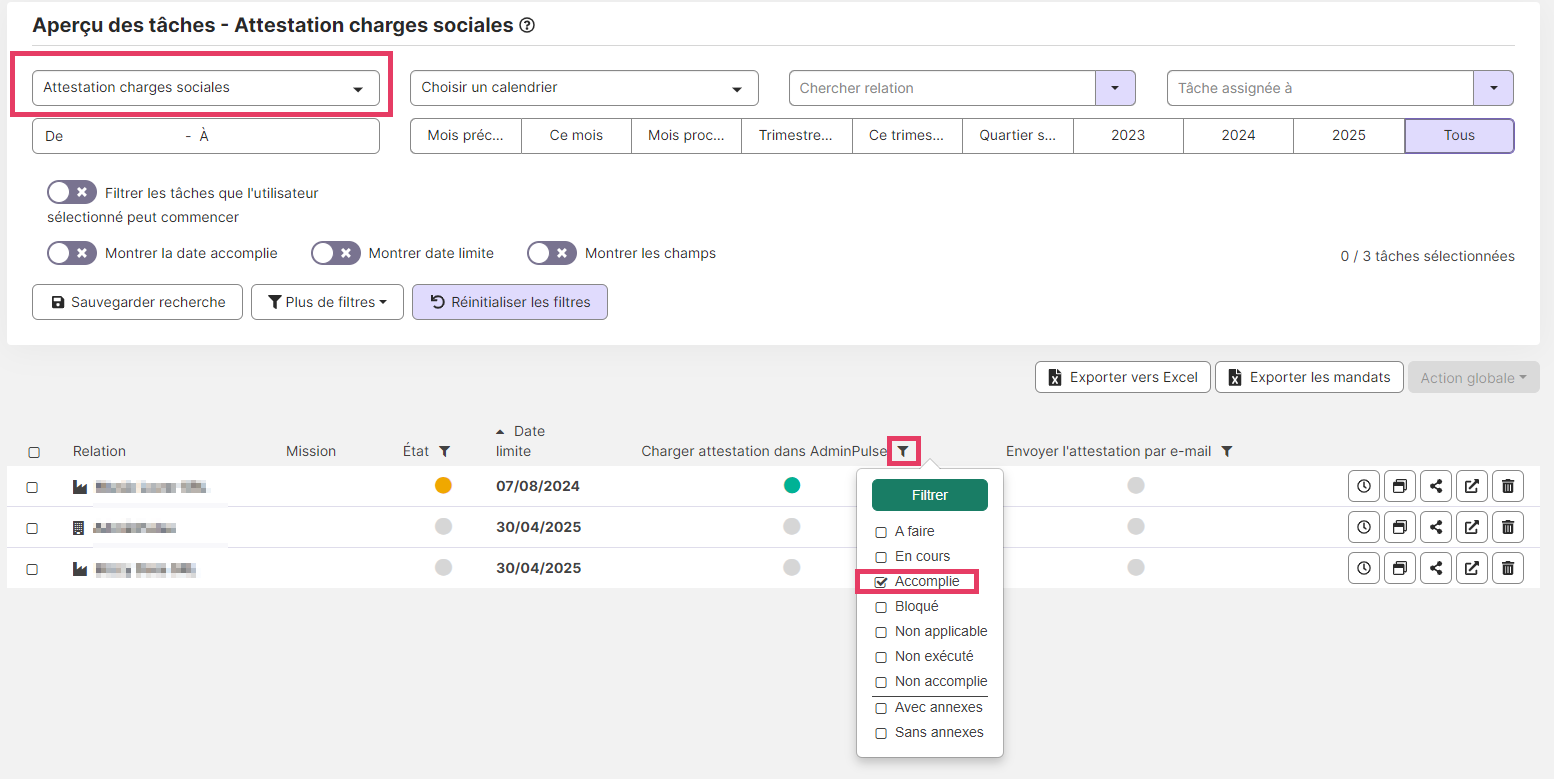Click grey e-mail status dot in 07/08/2024 row
This screenshot has width=1554, height=779.
(1135, 485)
